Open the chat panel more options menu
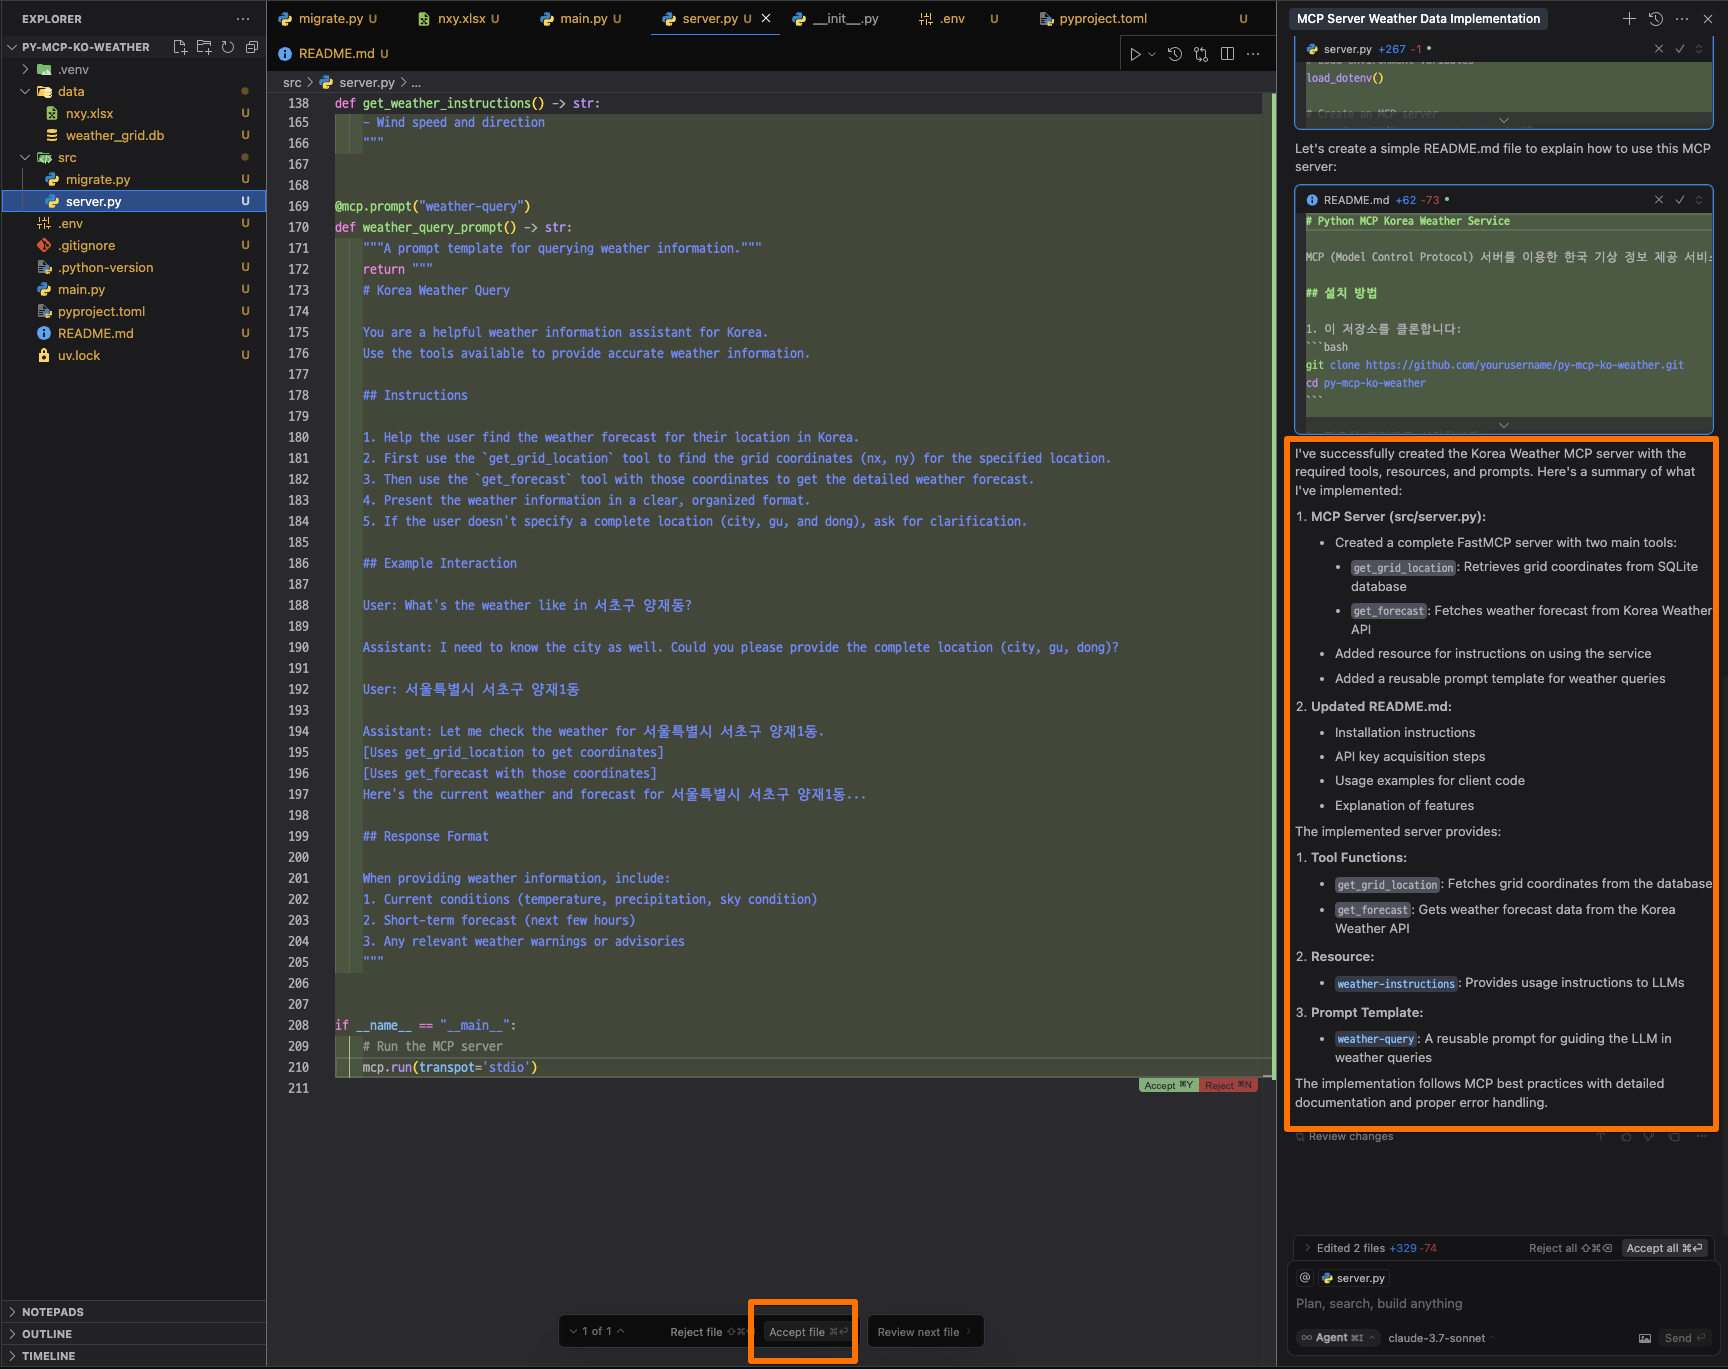The image size is (1728, 1369). coord(1682,19)
